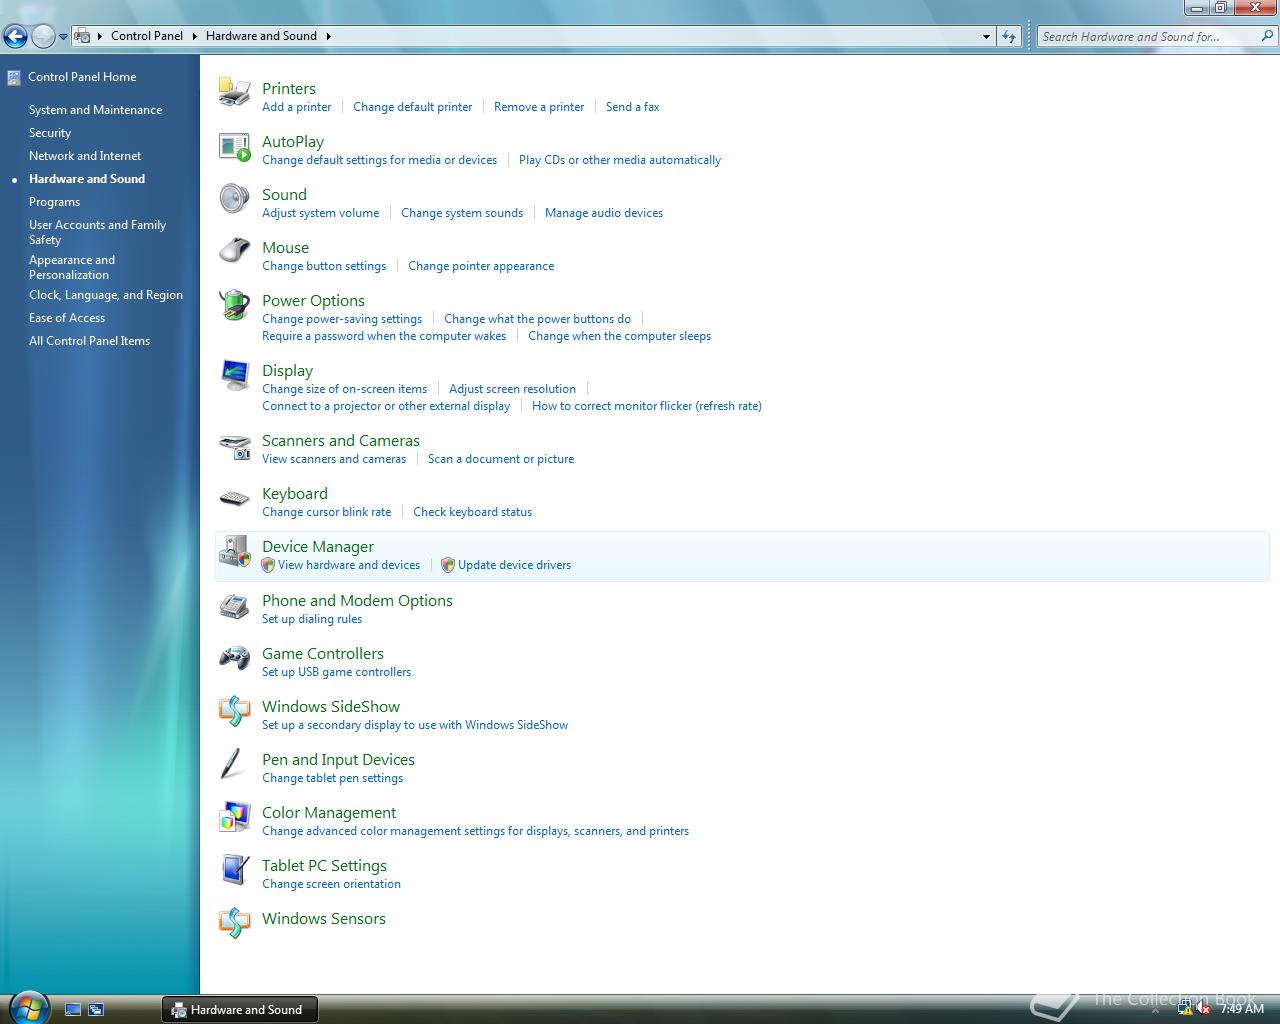Click Scan a document or picture link
The image size is (1280, 1024).
pyautogui.click(x=501, y=459)
